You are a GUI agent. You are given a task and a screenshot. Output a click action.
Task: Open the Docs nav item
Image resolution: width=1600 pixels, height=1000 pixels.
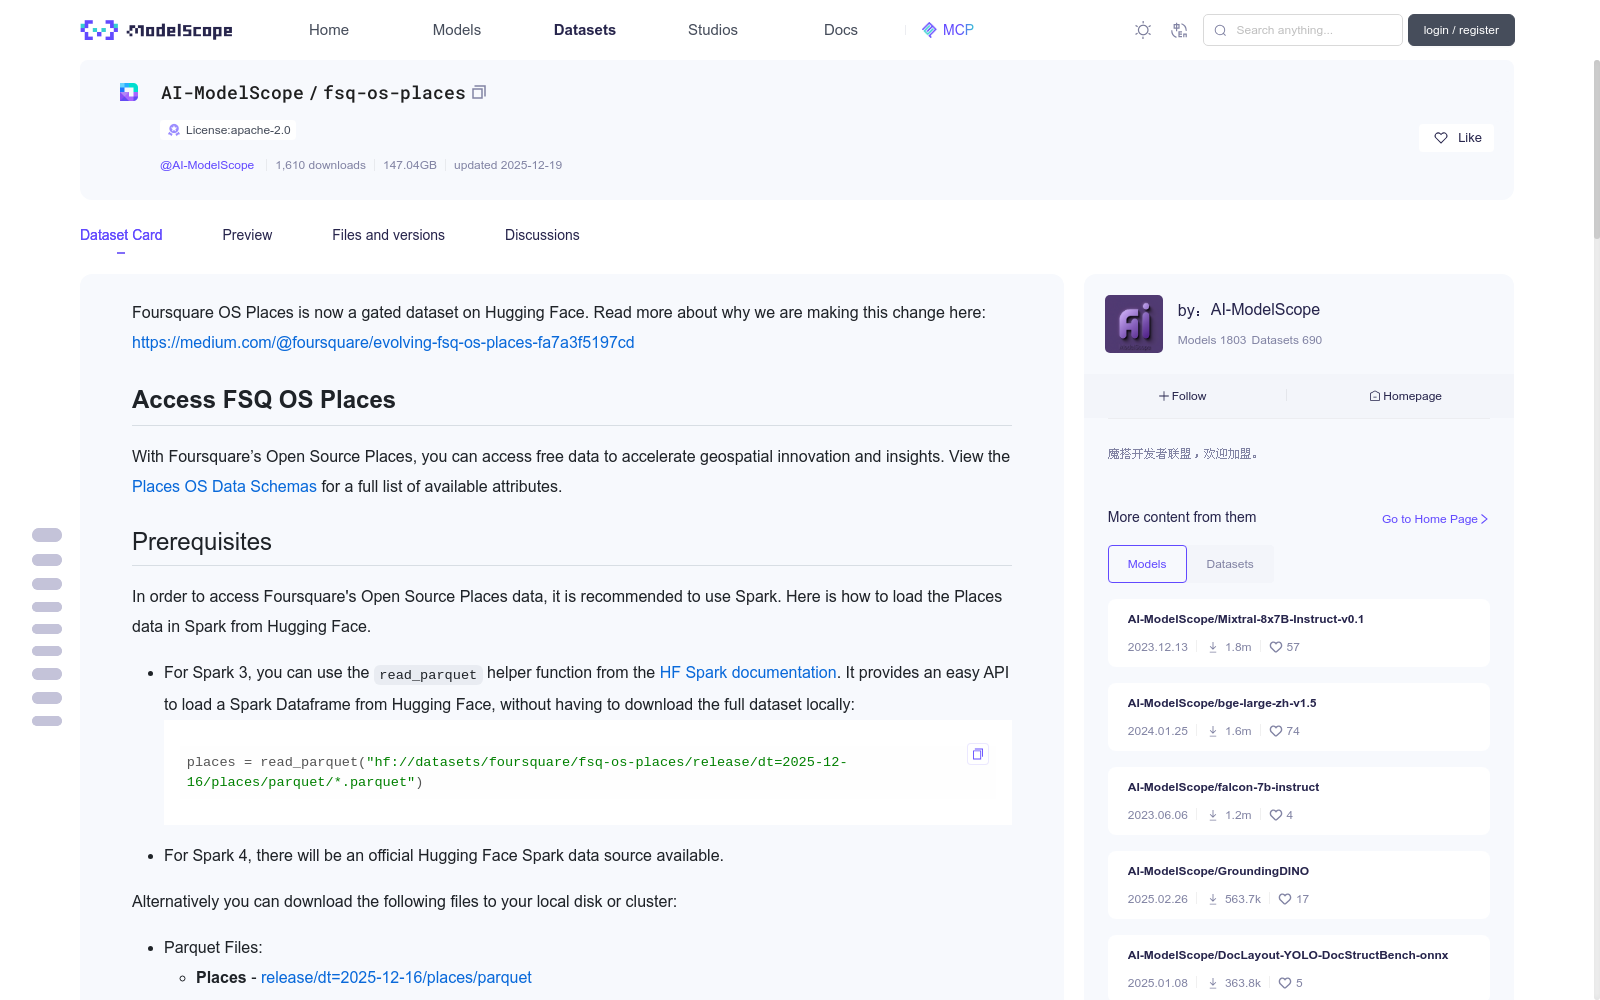pos(841,30)
